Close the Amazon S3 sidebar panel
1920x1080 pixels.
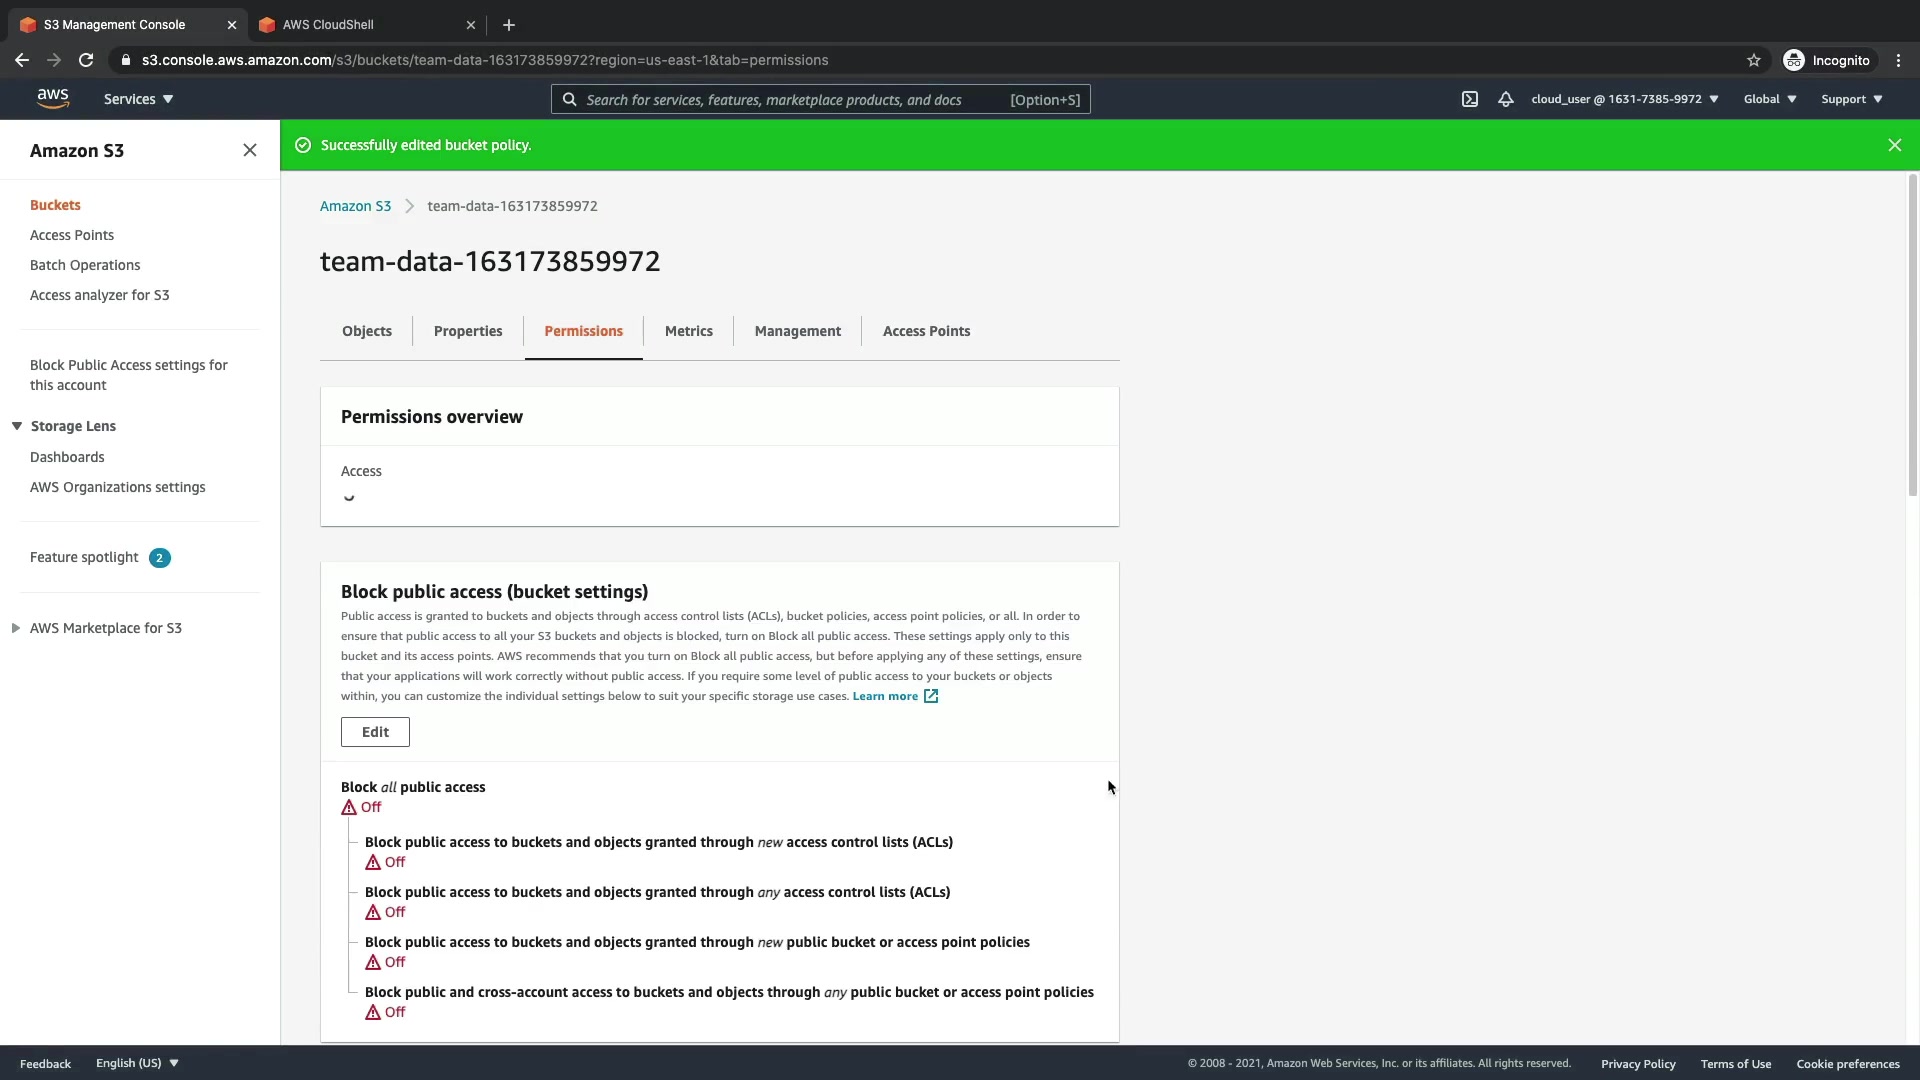click(x=249, y=150)
